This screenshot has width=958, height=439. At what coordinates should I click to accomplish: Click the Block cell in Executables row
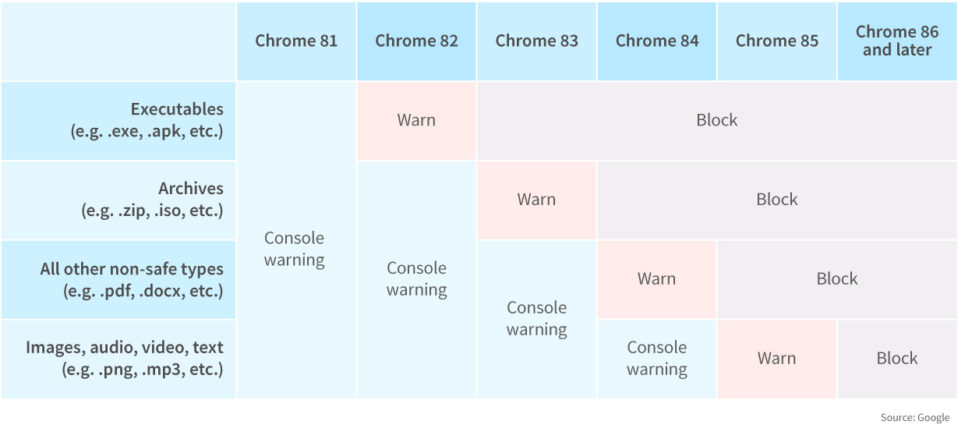[717, 121]
